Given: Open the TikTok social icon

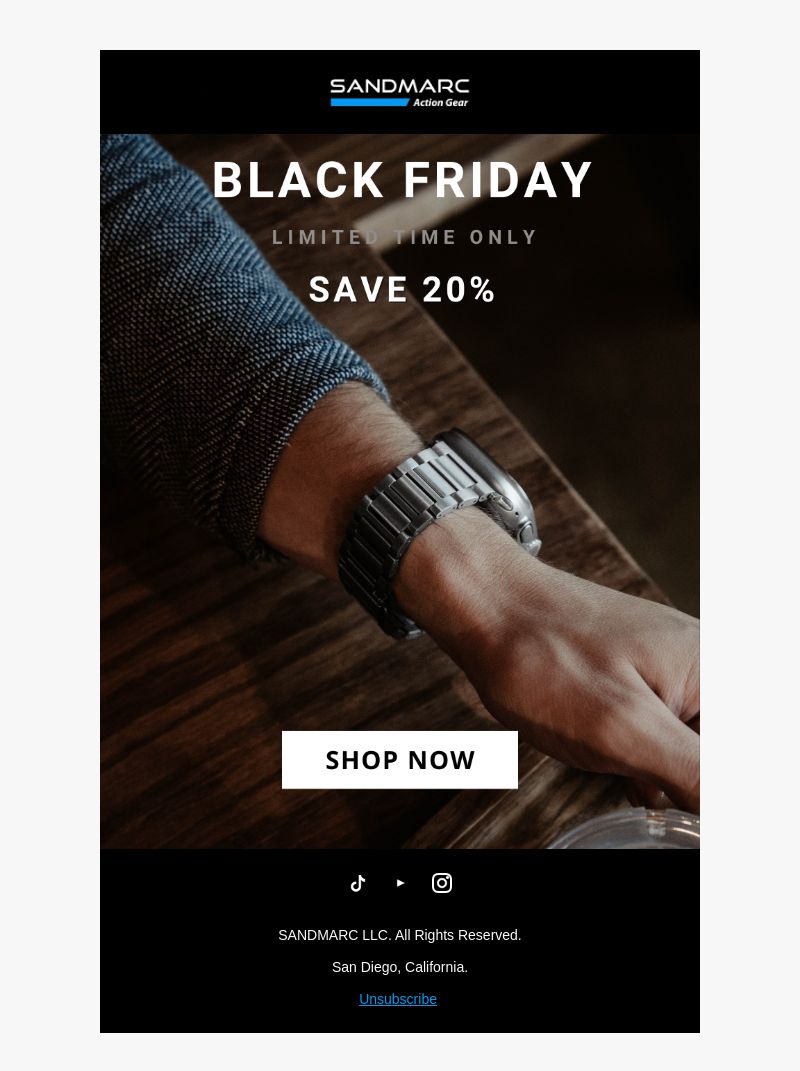Looking at the screenshot, I should click(x=358, y=883).
